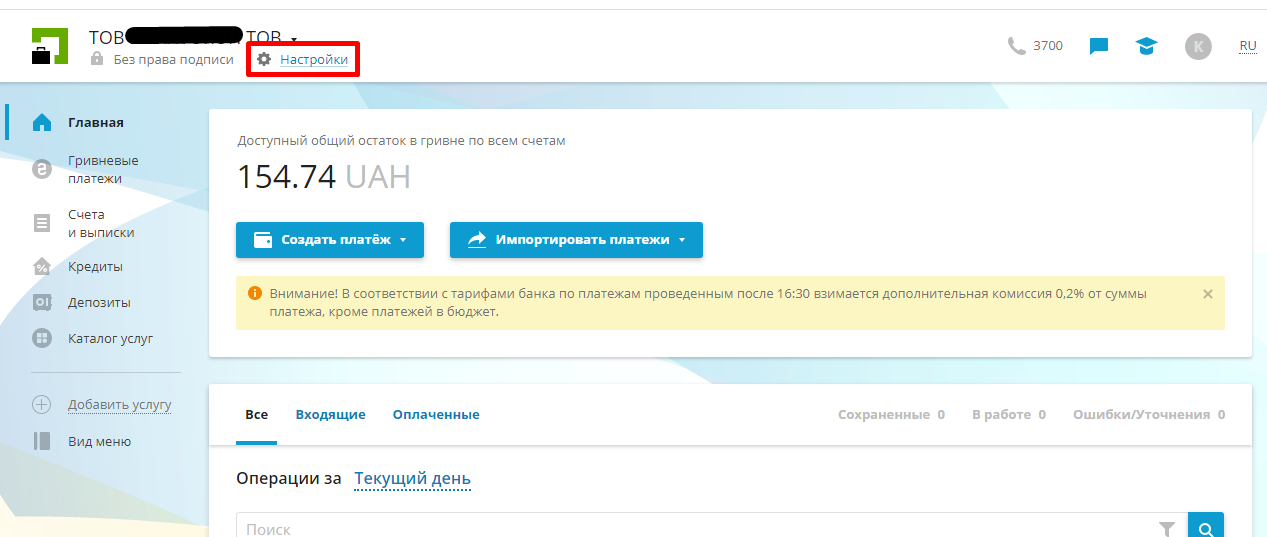Dismiss the yellow commission warning banner
The image size is (1267, 537).
[1207, 294]
